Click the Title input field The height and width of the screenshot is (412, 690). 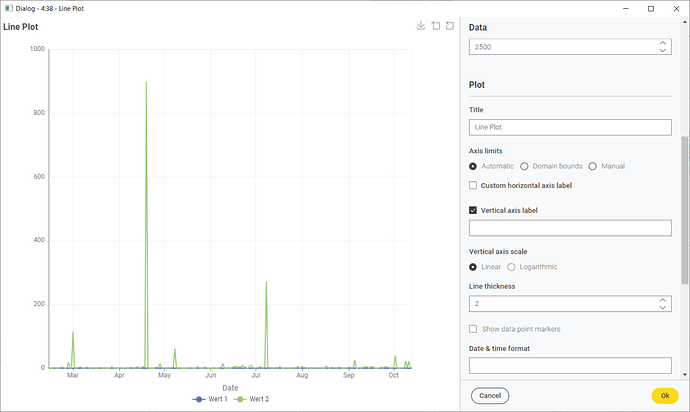tap(569, 128)
